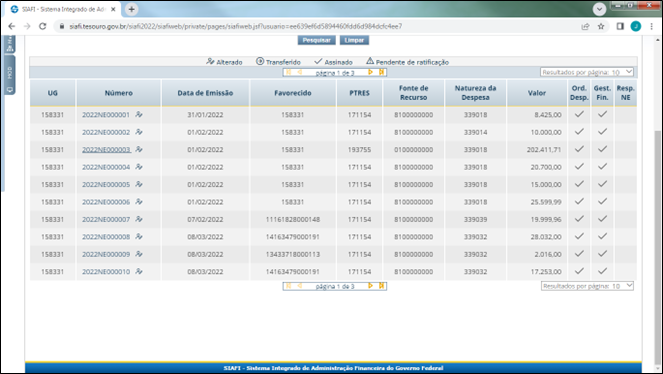The height and width of the screenshot is (374, 663).
Task: Click the Assinado legend checkmark icon
Action: pos(318,61)
